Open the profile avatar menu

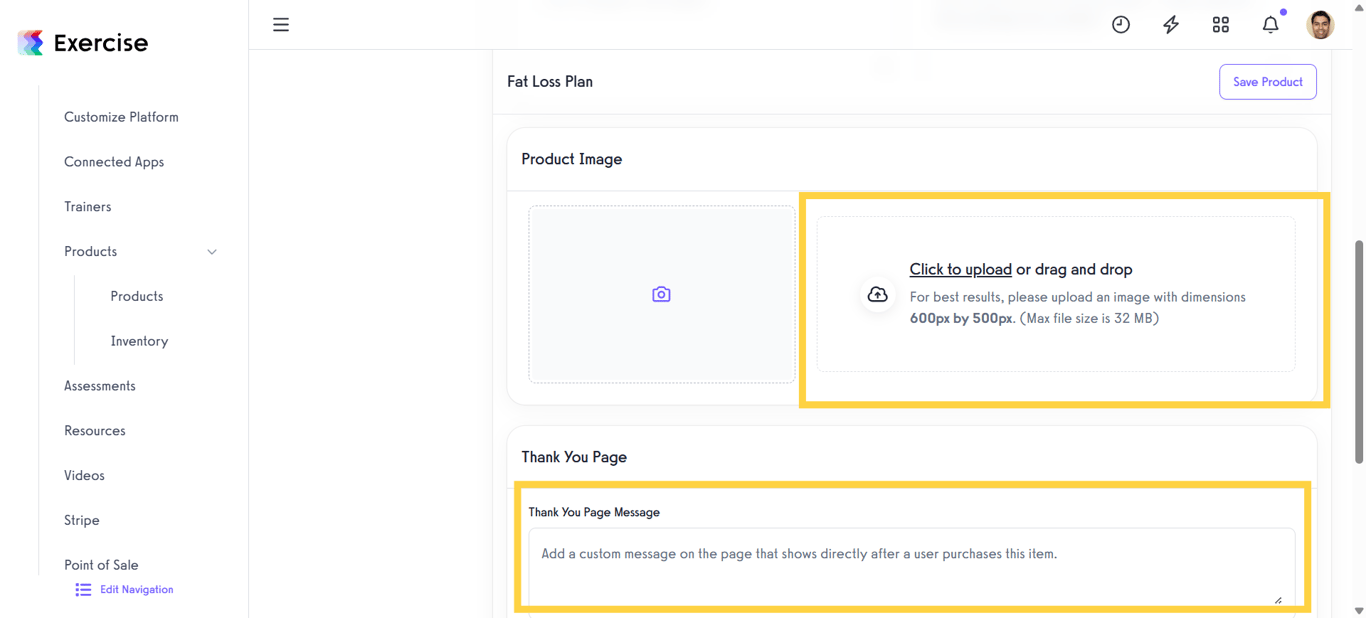click(x=1320, y=24)
